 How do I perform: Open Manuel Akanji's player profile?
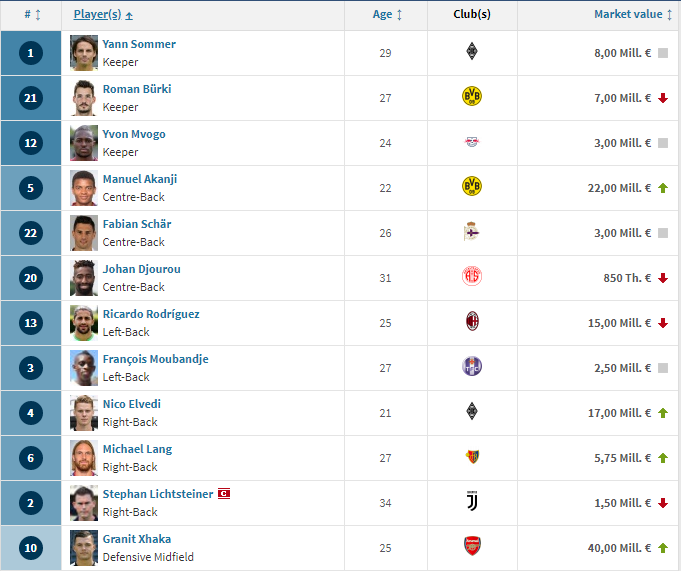(x=140, y=179)
